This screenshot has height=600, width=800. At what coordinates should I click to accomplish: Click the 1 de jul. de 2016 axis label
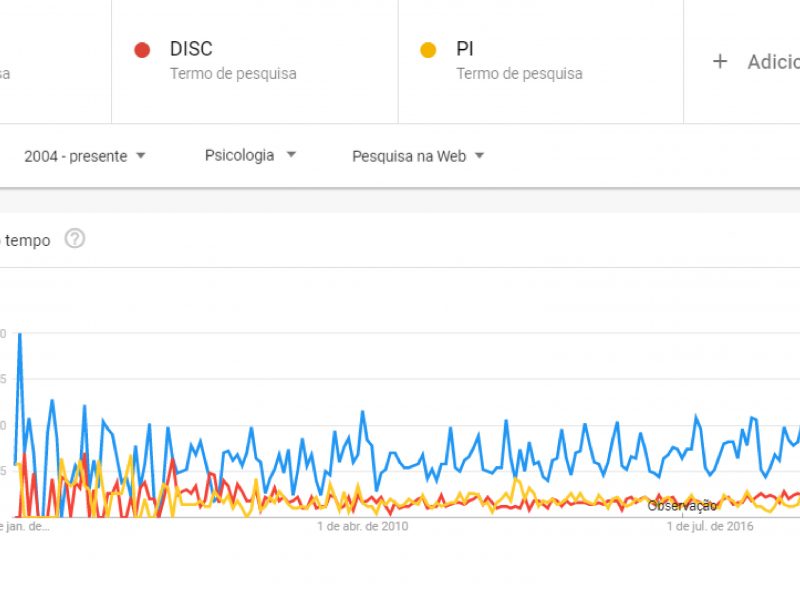pos(710,526)
